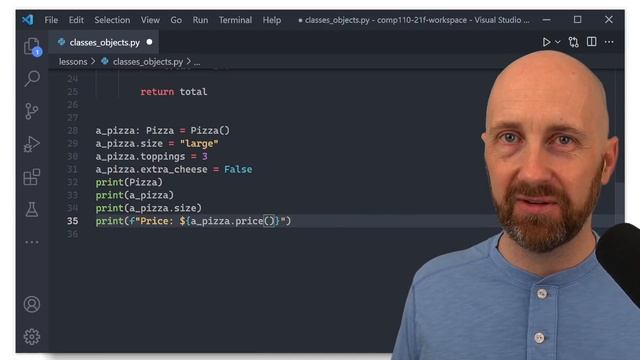Click the lessons breadcrumb folder

click(73, 62)
